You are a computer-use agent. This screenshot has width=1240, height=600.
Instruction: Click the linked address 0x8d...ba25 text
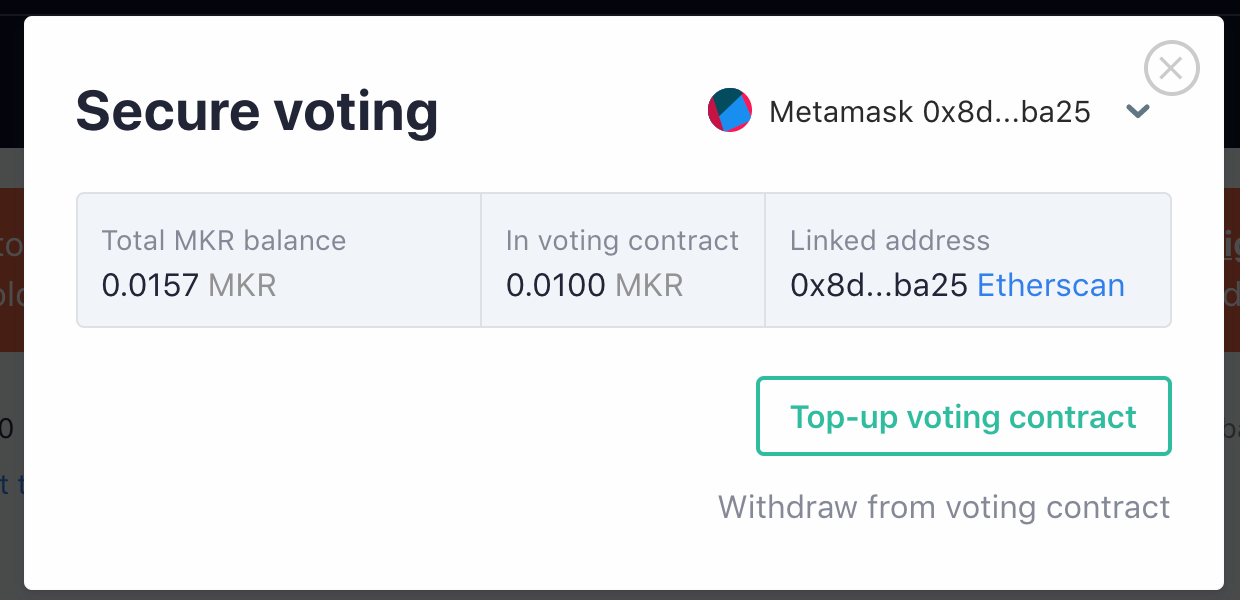(879, 286)
